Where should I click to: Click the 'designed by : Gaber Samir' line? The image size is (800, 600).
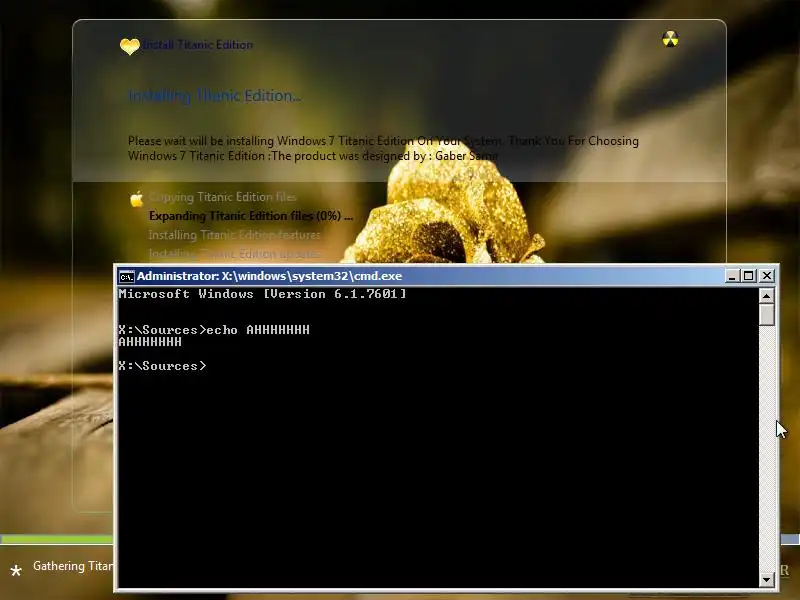click(x=312, y=156)
